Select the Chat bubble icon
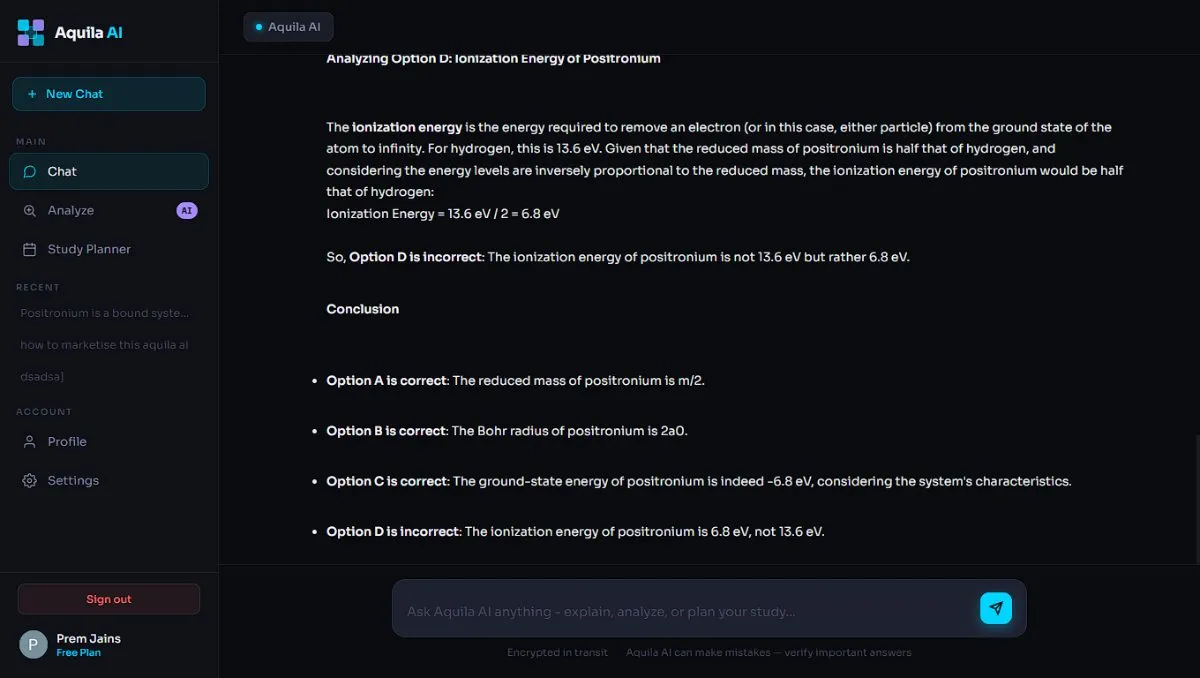The width and height of the screenshot is (1200, 678). [30, 171]
